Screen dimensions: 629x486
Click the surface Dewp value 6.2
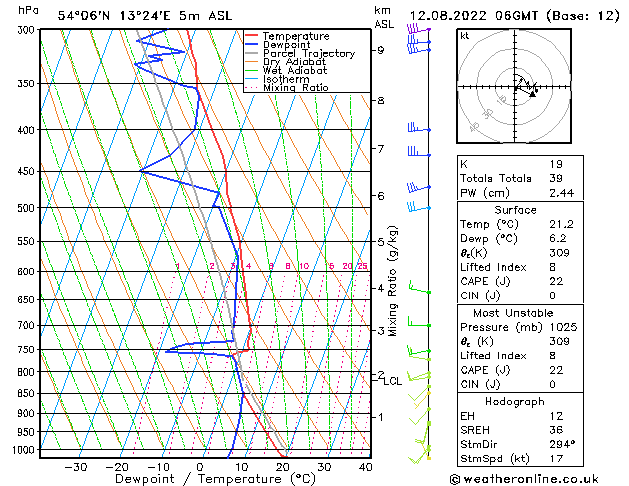point(558,239)
